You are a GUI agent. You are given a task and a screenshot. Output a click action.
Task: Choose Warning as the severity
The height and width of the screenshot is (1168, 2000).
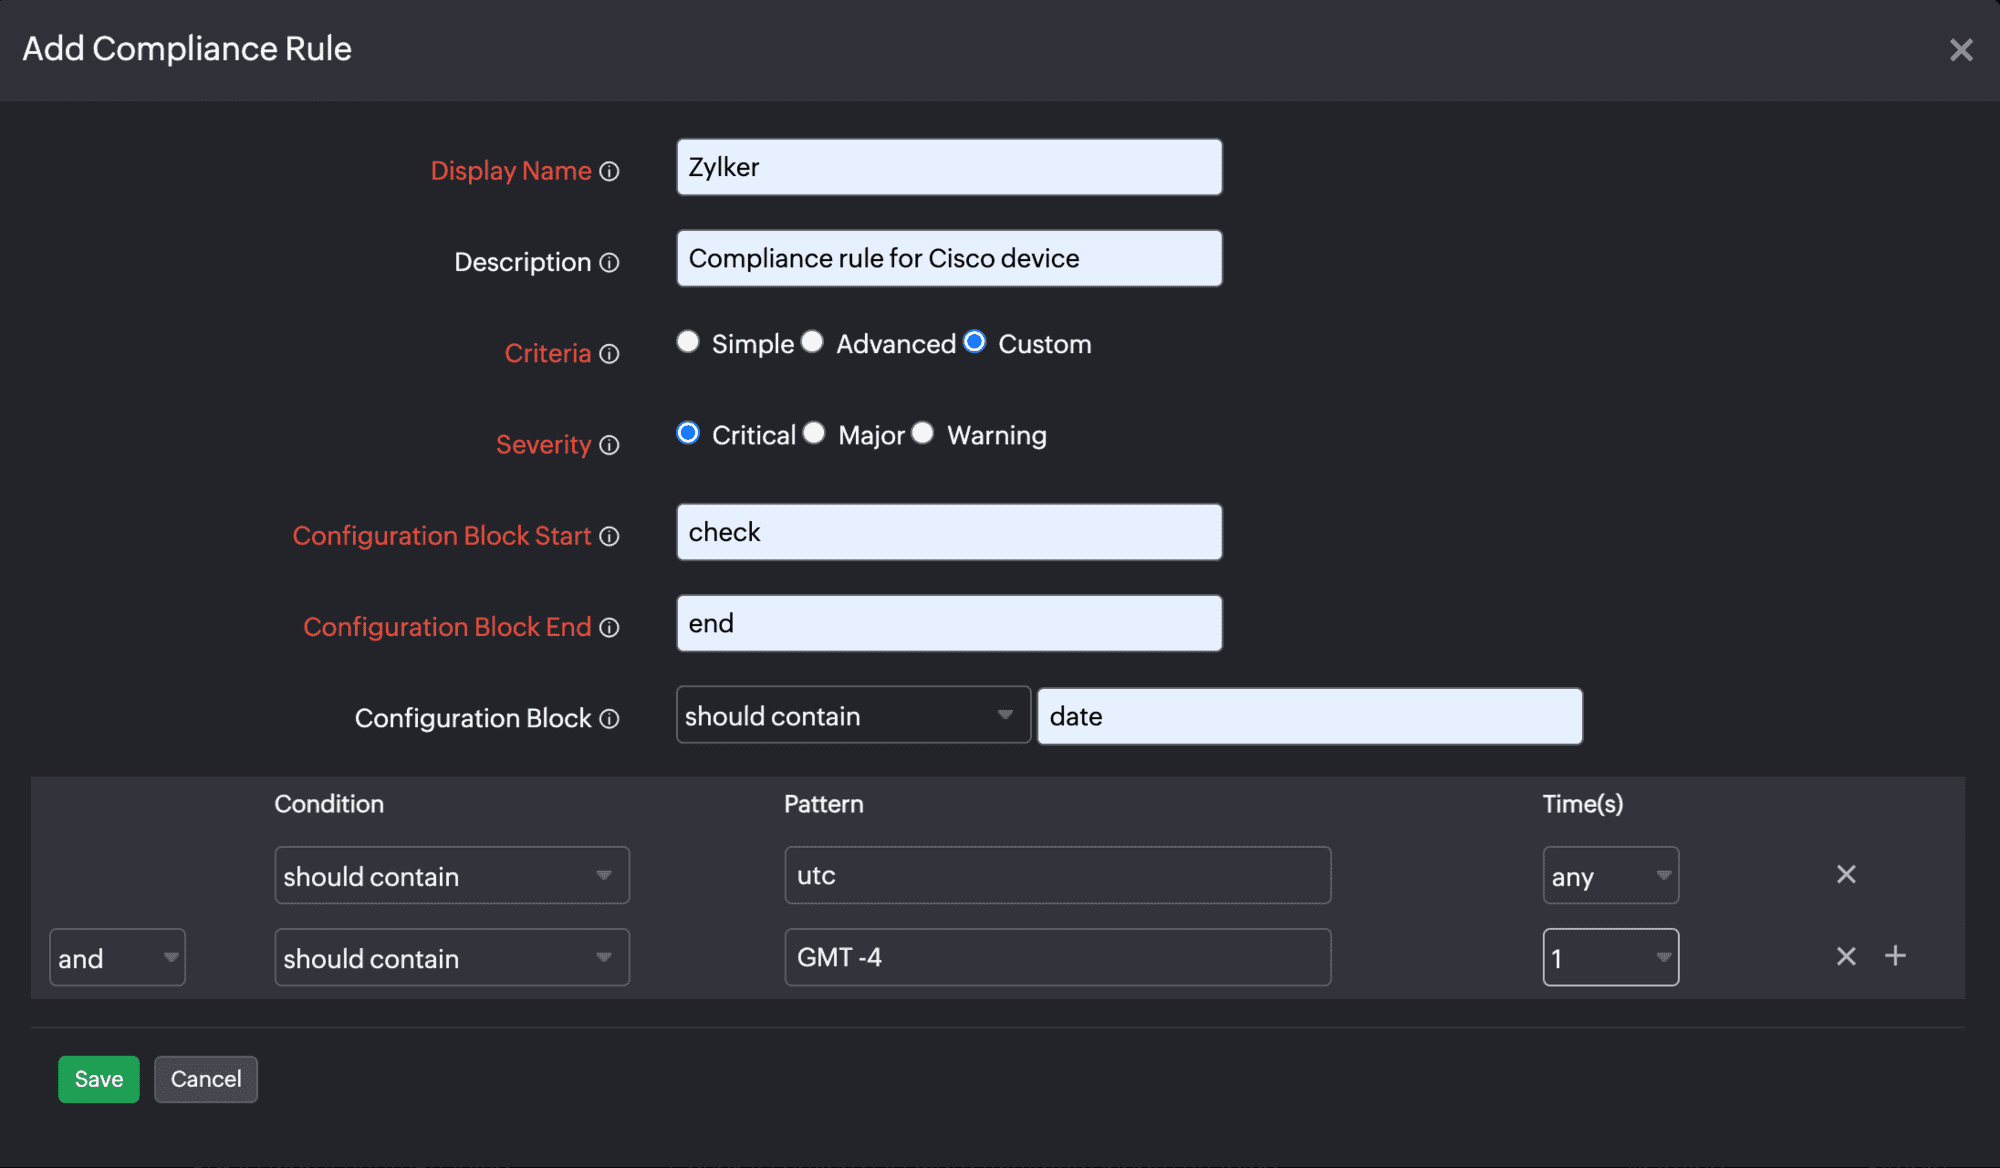pyautogui.click(x=922, y=433)
